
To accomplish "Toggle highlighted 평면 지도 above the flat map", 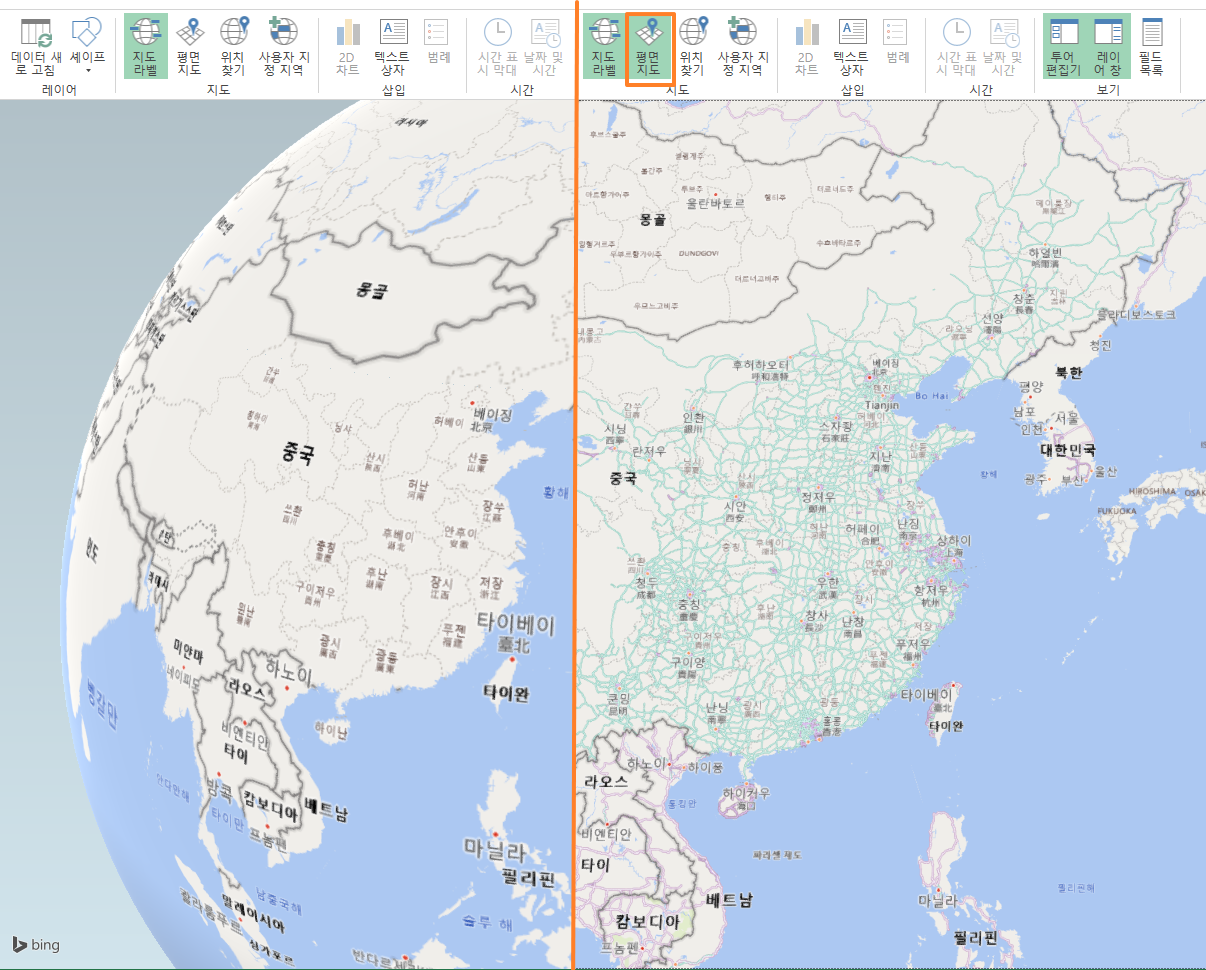I will click(650, 48).
